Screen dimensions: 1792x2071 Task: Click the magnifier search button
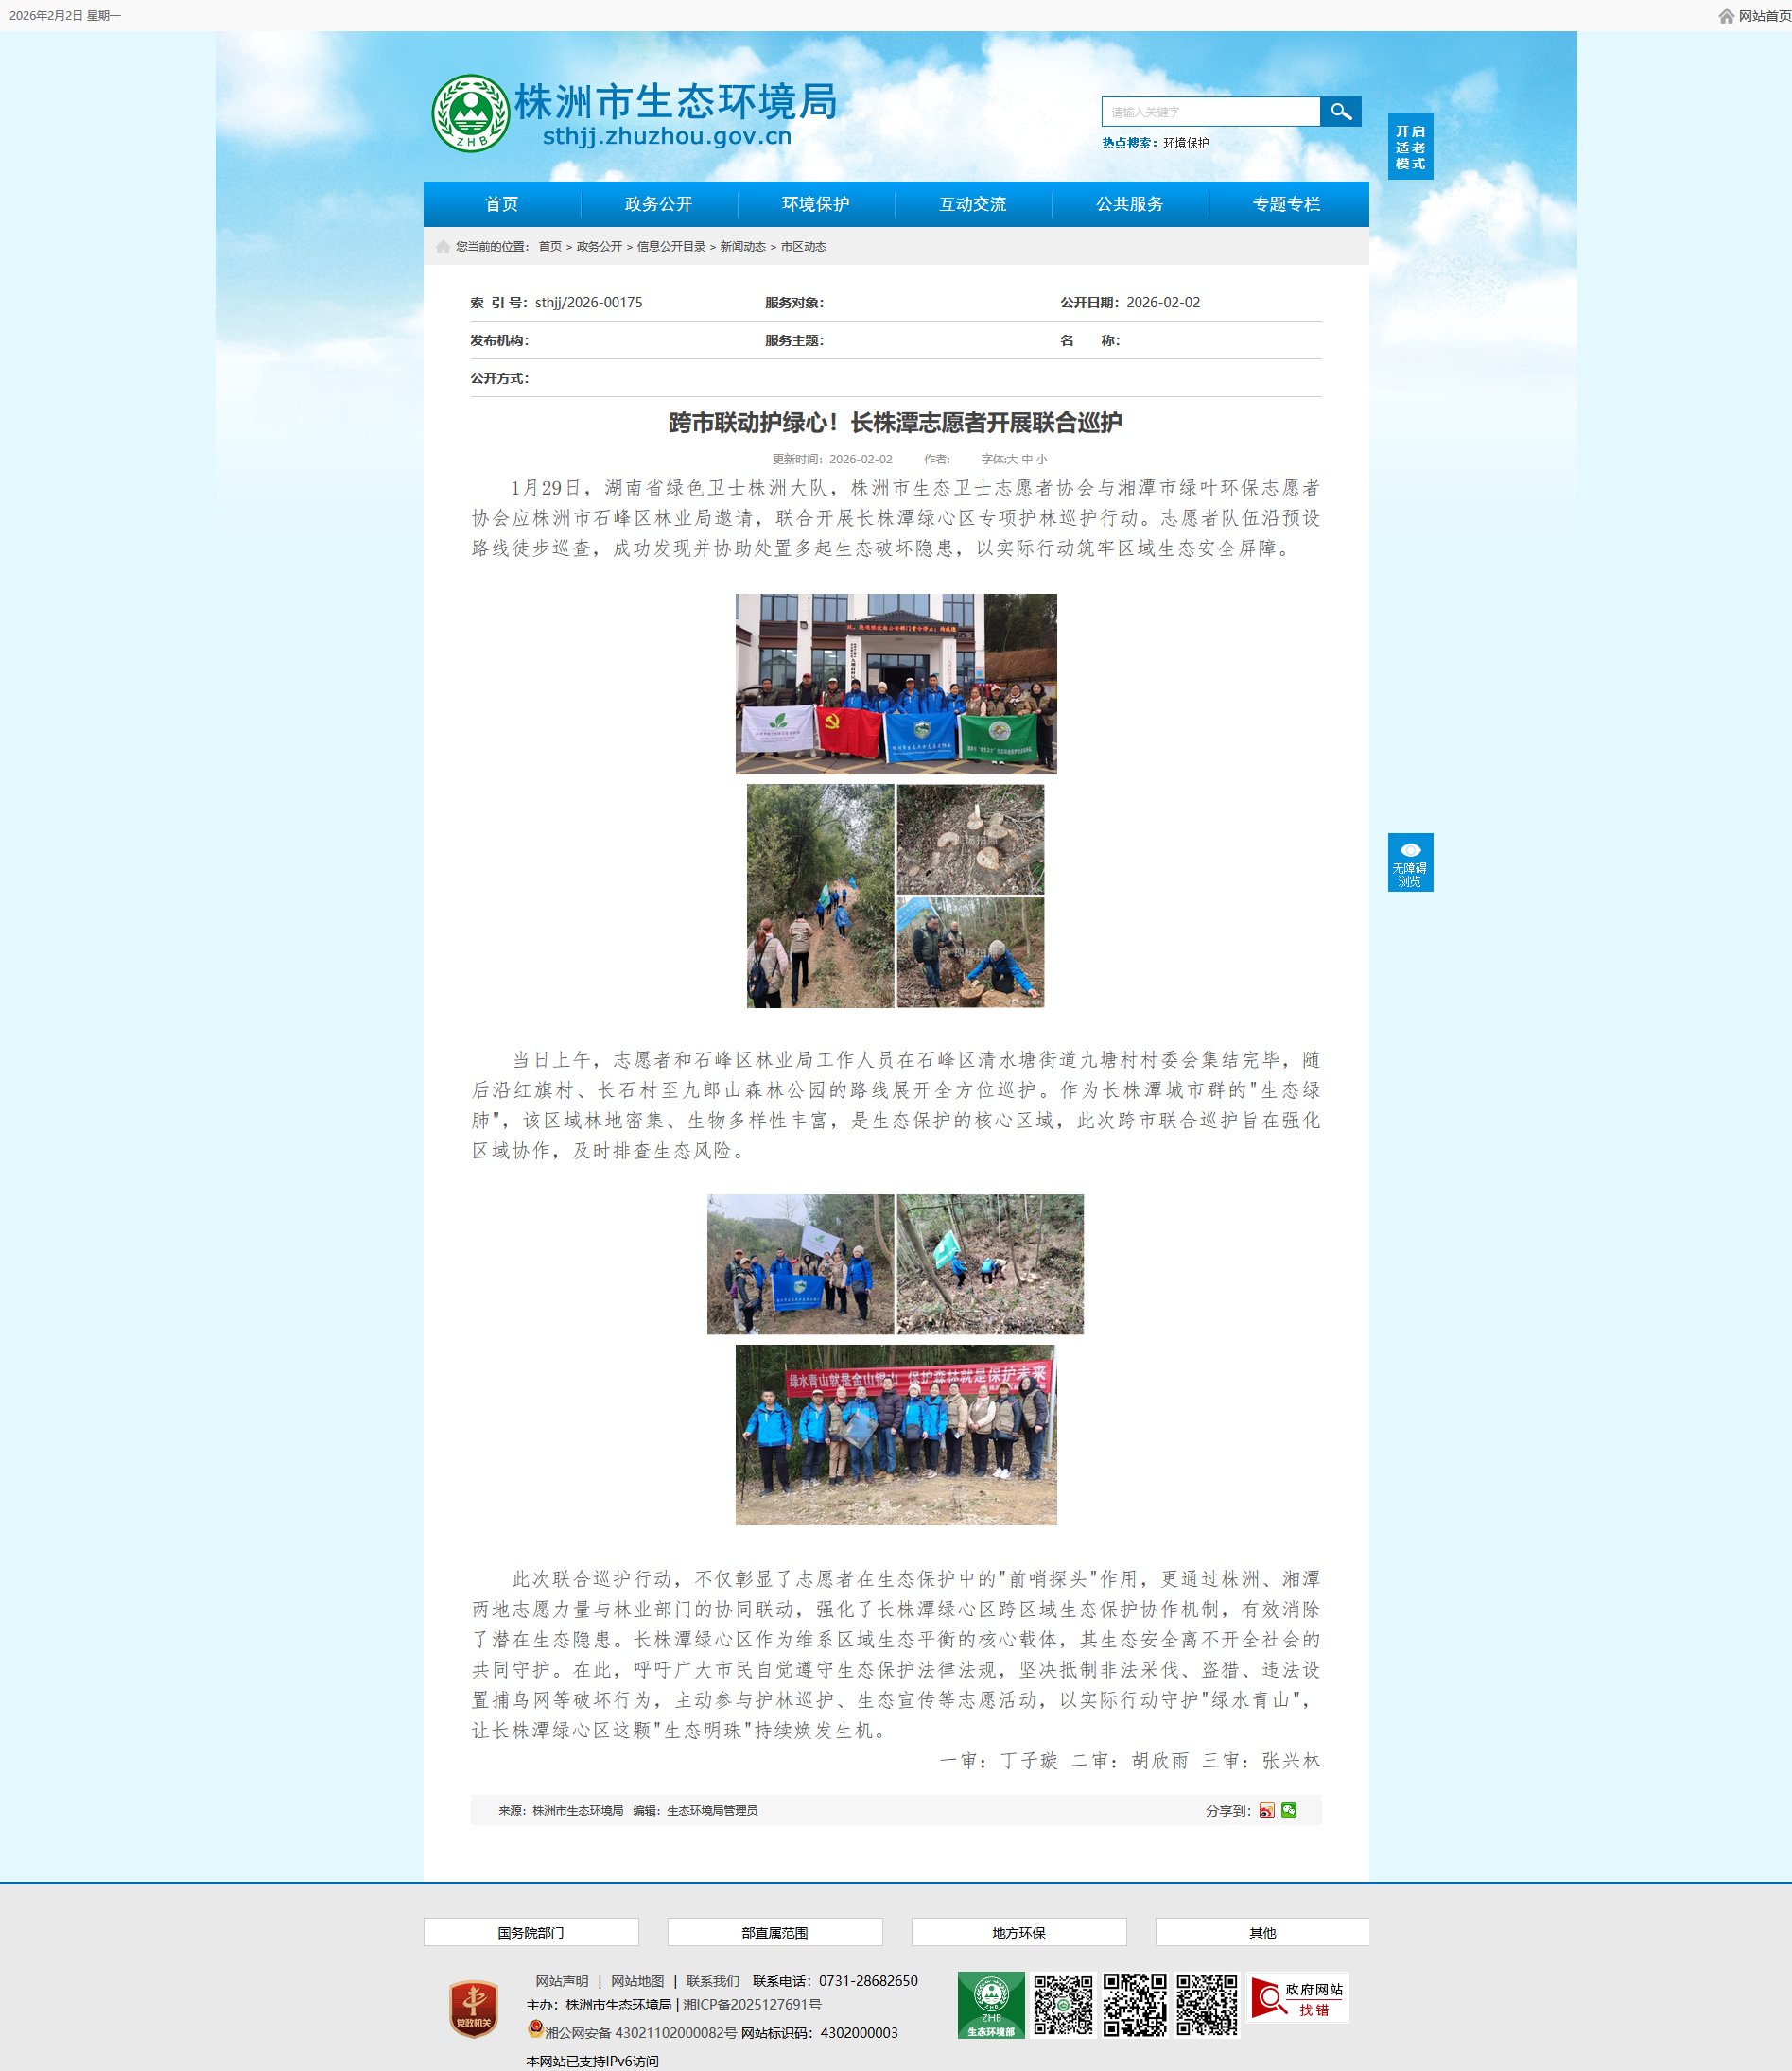pos(1340,112)
